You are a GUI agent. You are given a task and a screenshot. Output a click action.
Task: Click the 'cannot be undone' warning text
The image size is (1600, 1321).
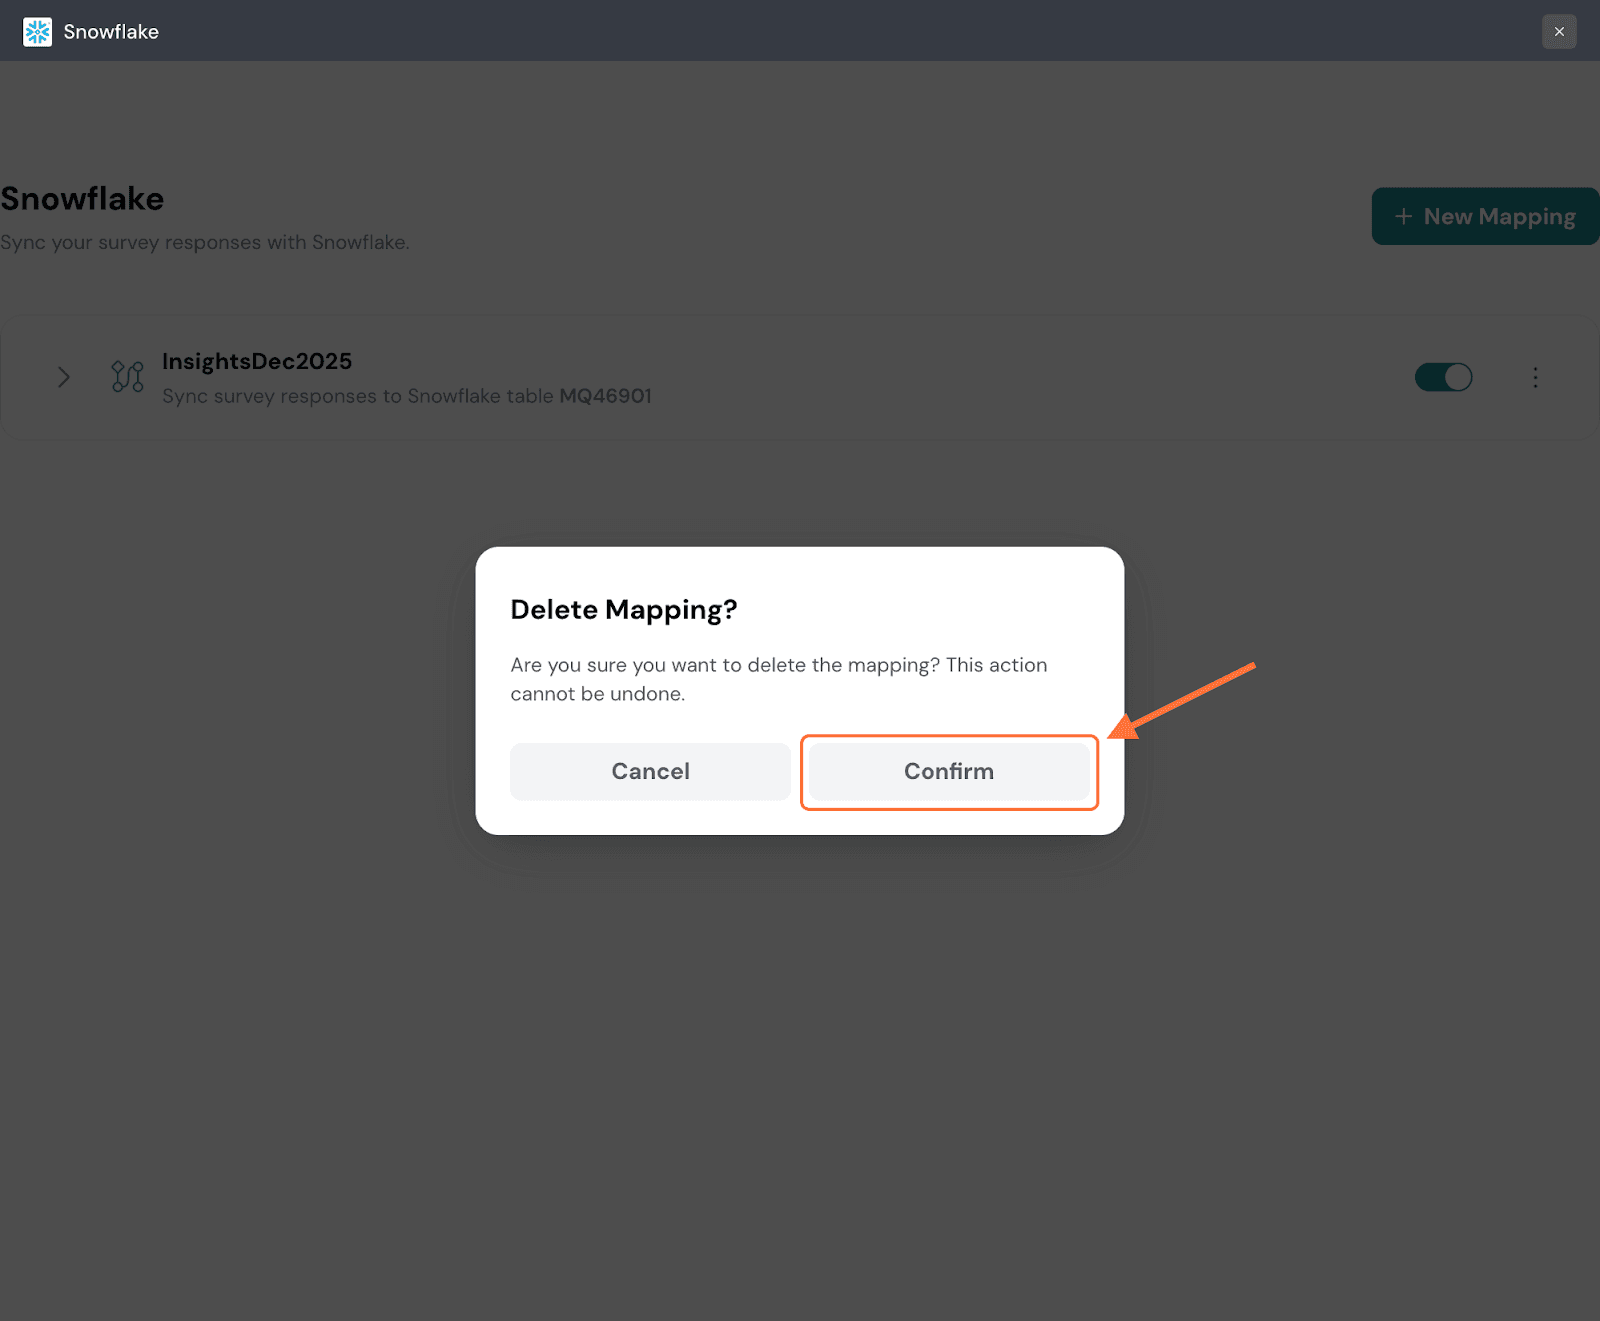(x=597, y=694)
